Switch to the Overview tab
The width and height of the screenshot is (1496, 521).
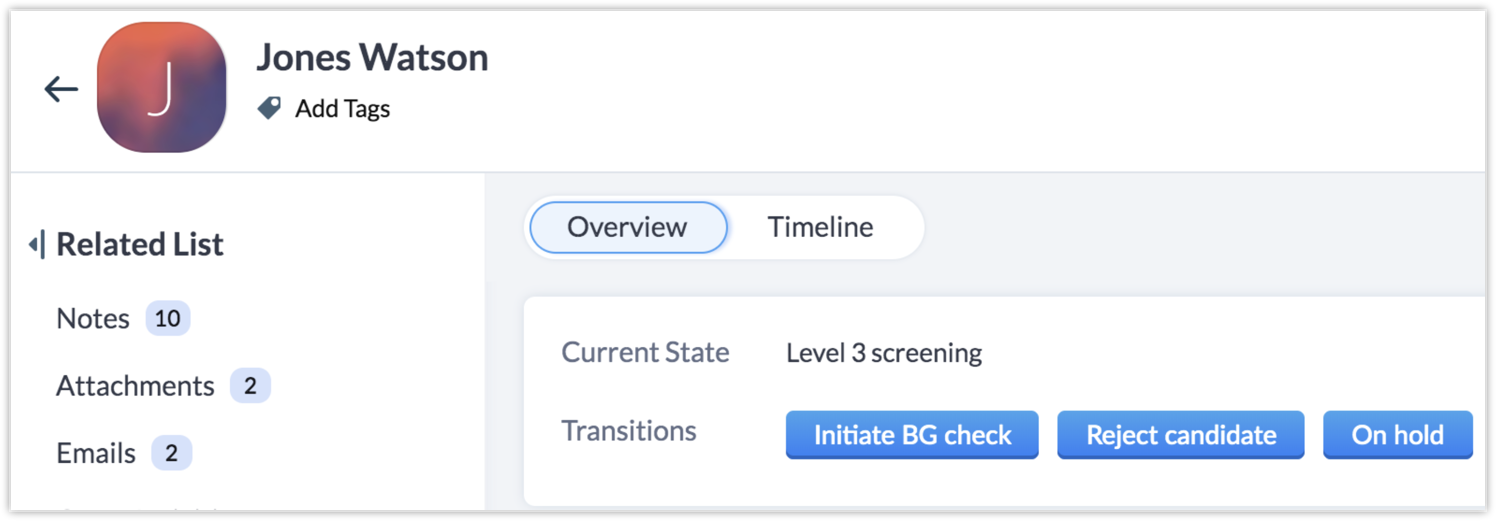click(627, 227)
